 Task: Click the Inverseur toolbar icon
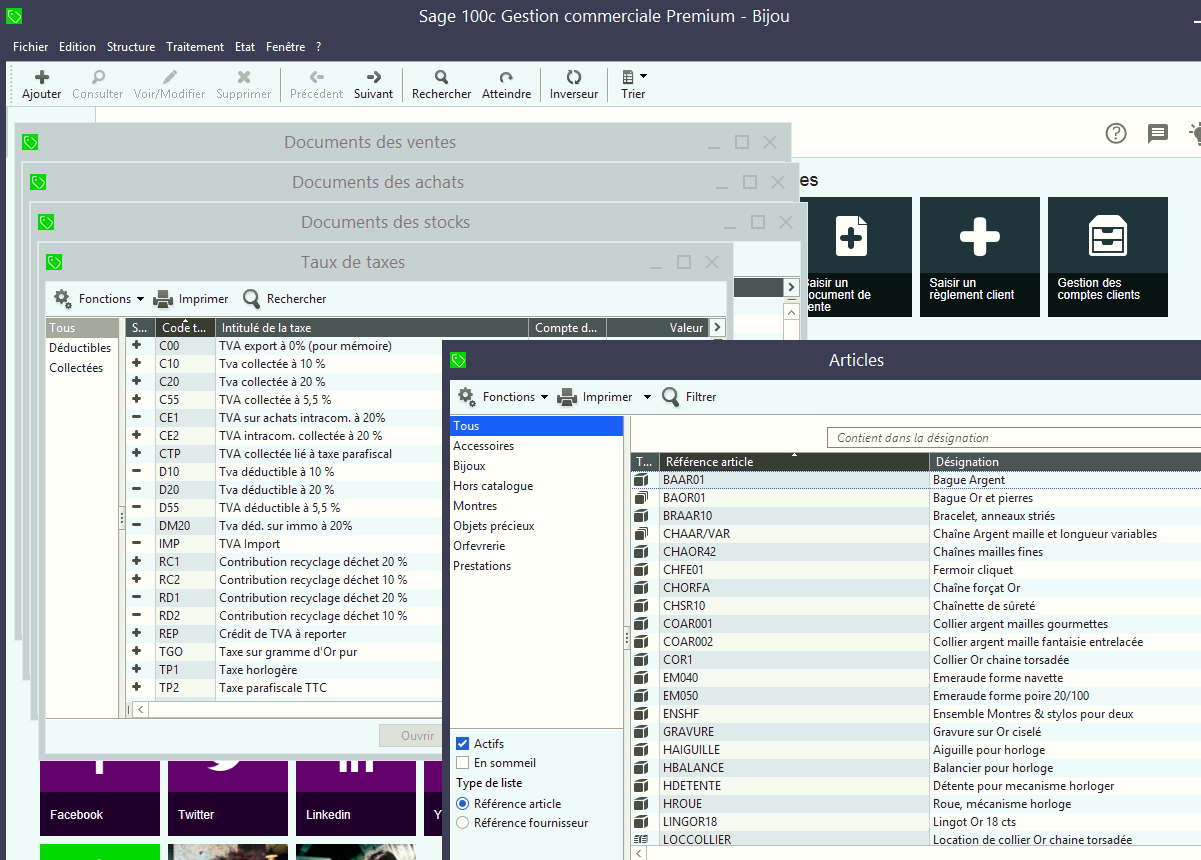(574, 77)
